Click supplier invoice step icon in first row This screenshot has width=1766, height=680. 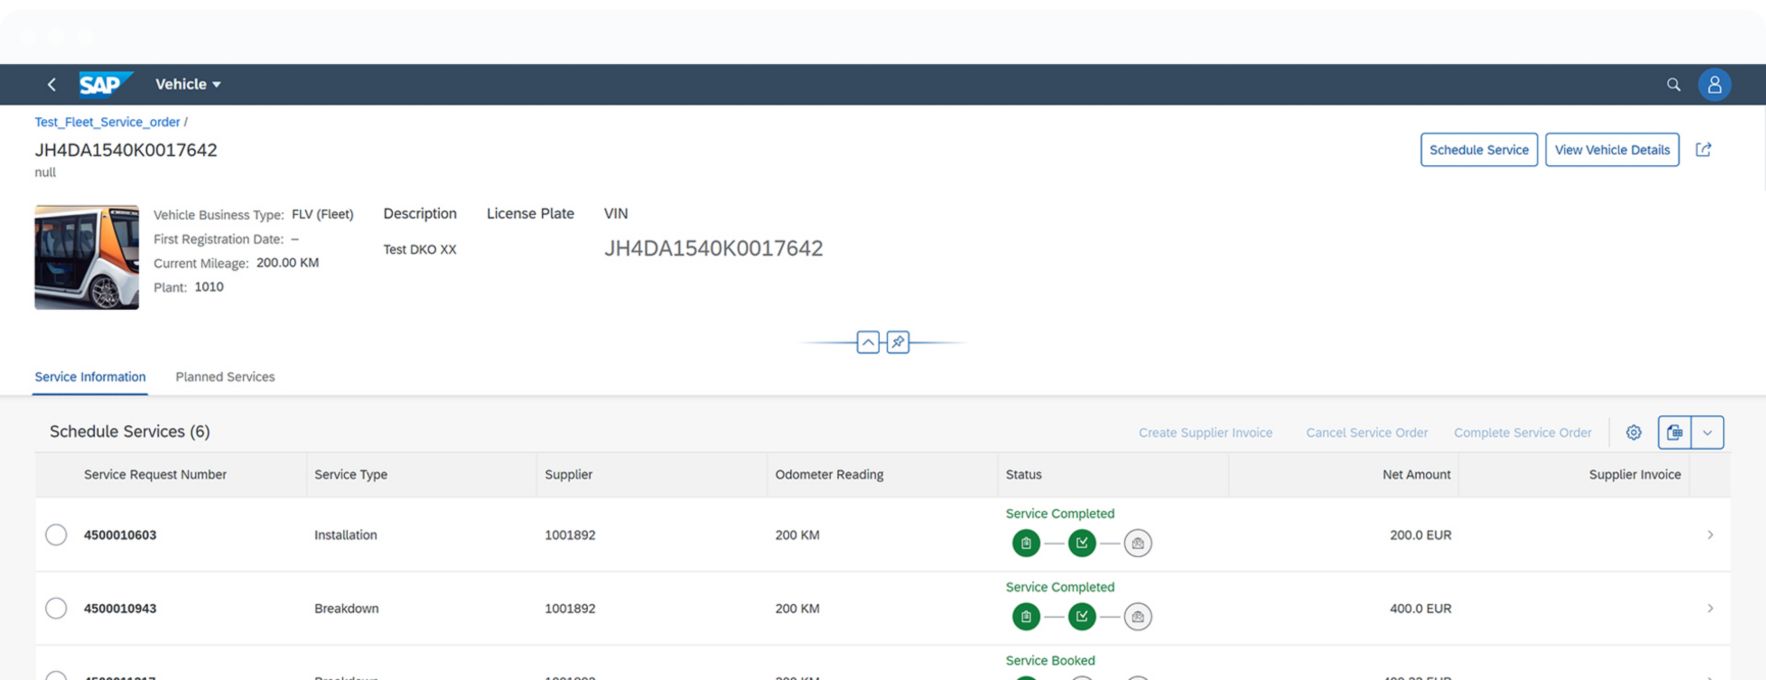coord(1137,543)
